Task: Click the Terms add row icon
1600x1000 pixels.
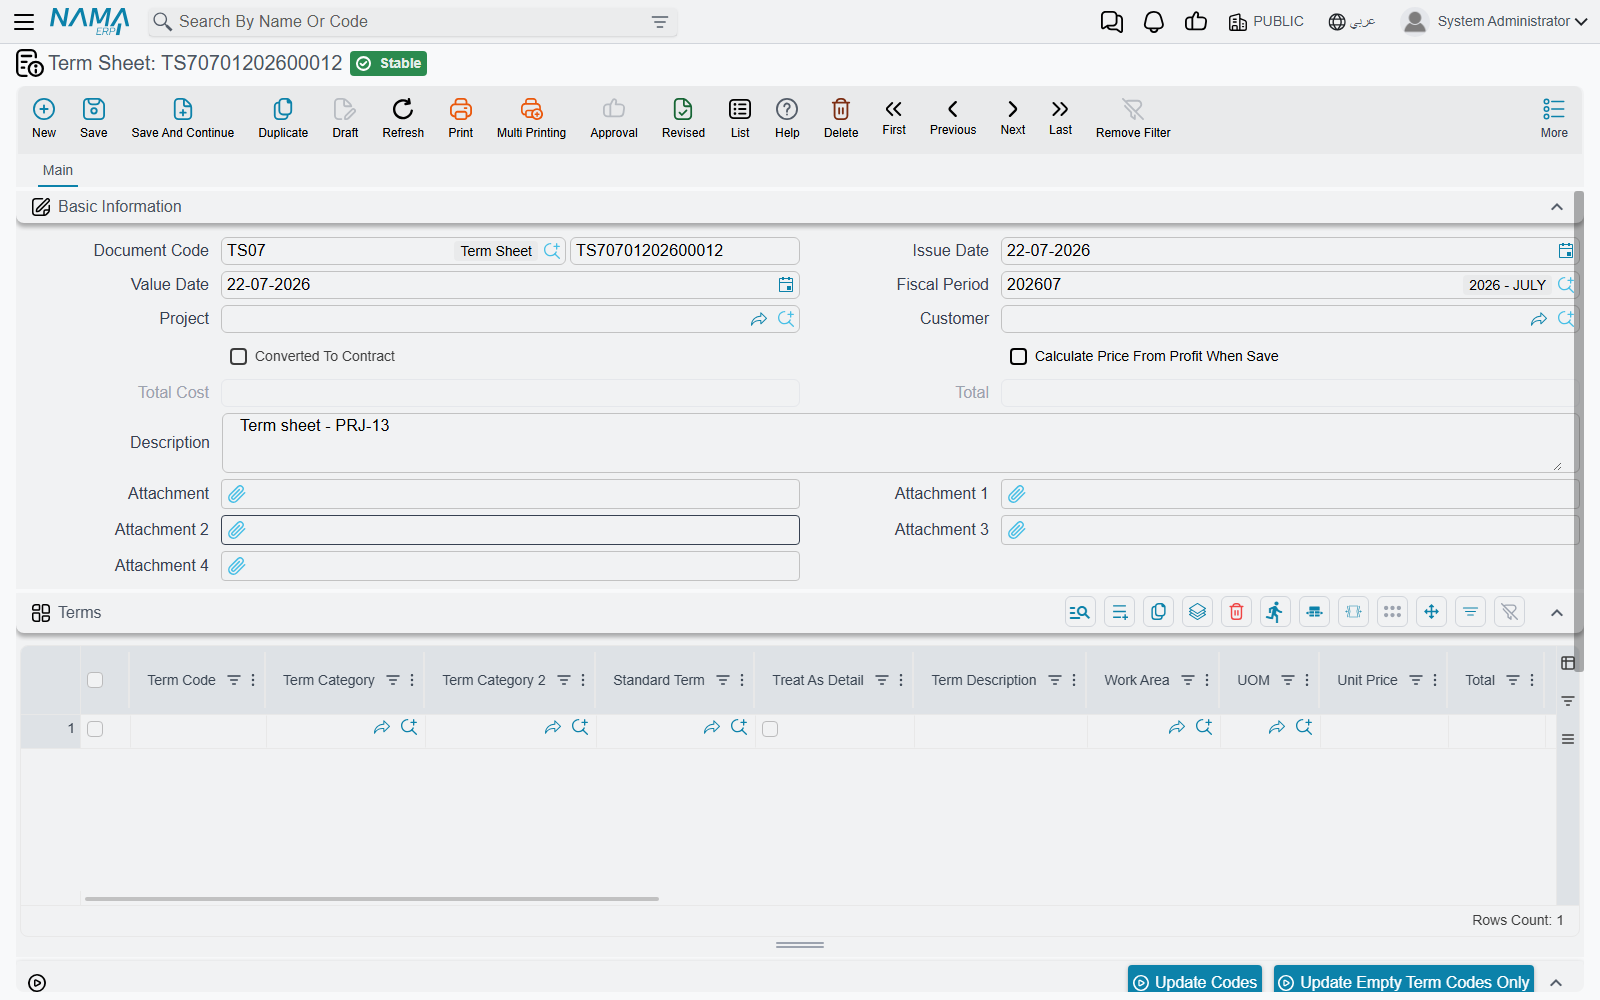Action: point(1120,612)
